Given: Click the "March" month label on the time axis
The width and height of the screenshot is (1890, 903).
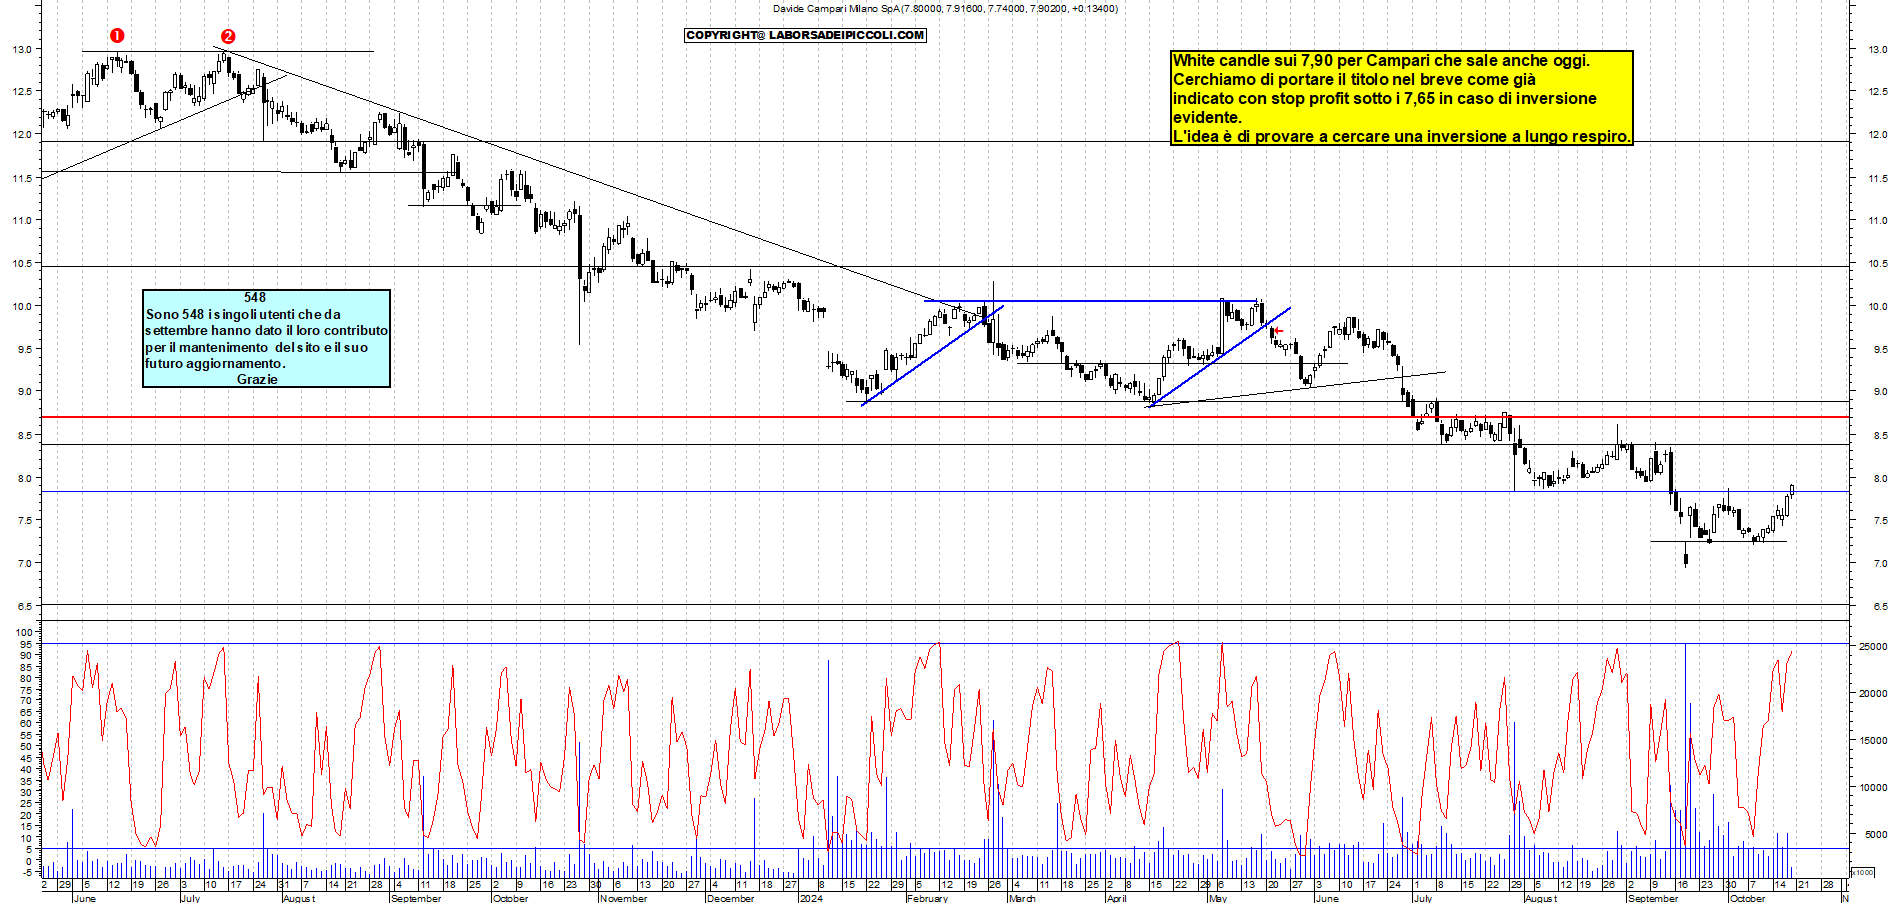Looking at the screenshot, I should [x=1022, y=898].
